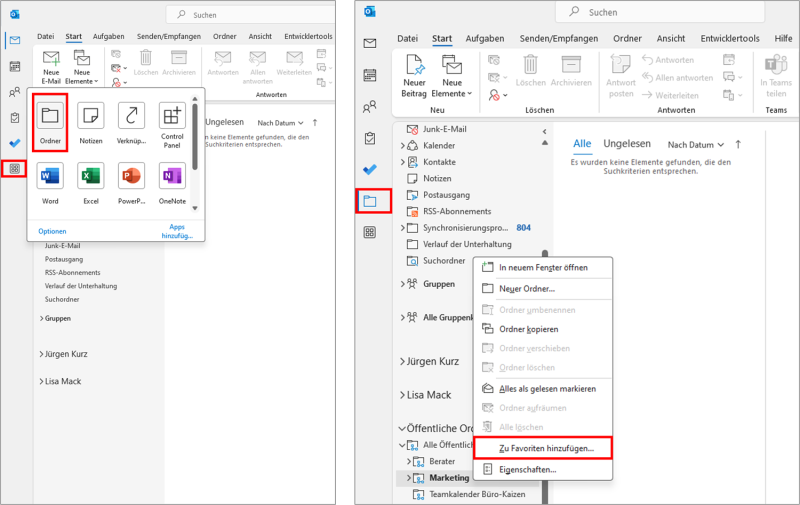Launch PowerPoint from apps flyout

coord(132,183)
